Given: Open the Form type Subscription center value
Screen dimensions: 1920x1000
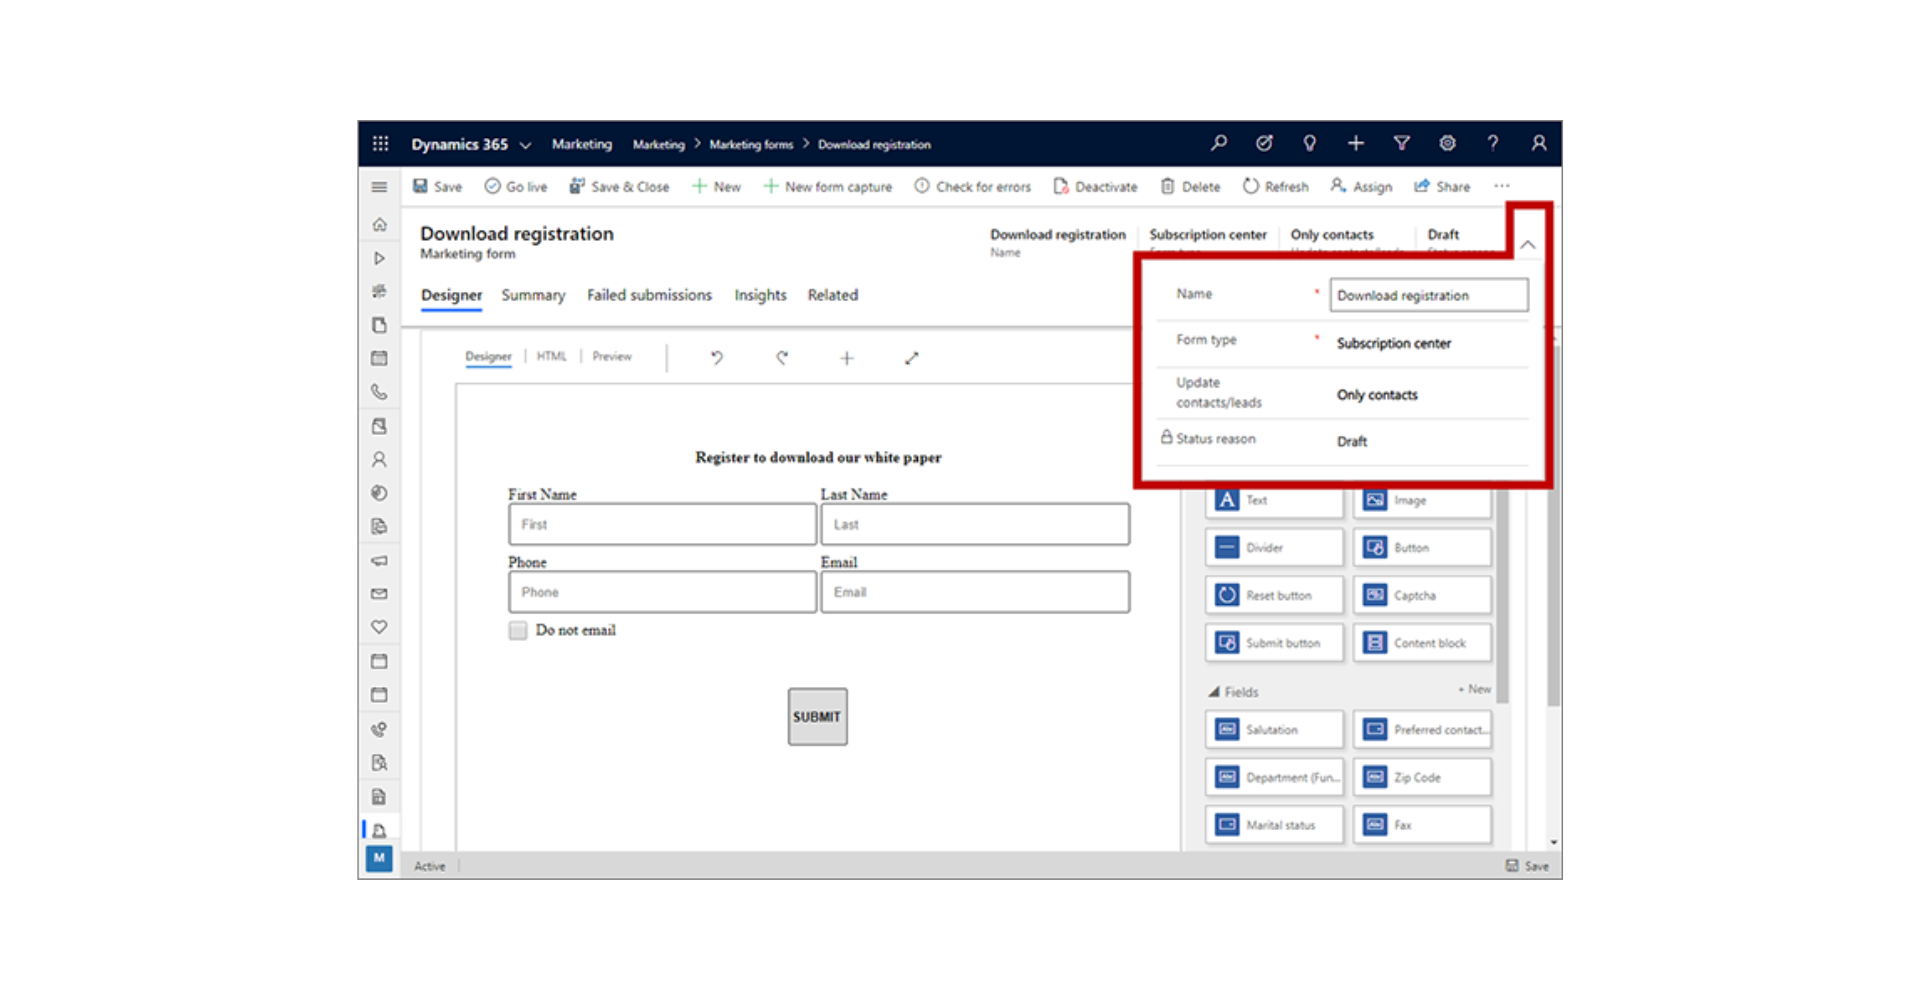Looking at the screenshot, I should coord(1393,343).
